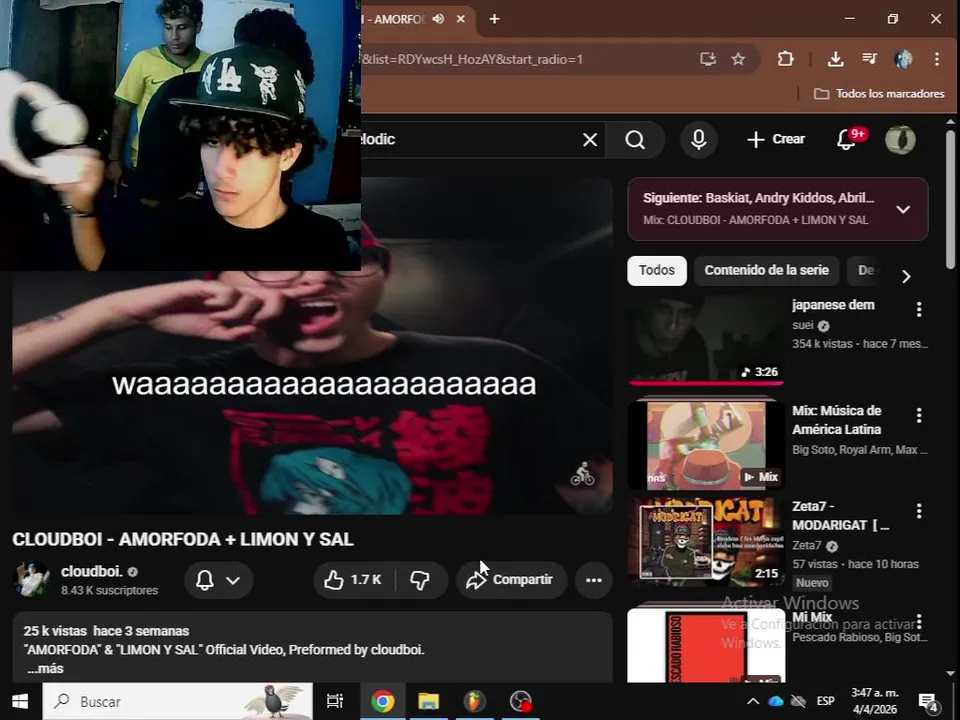This screenshot has width=960, height=720.
Task: Open the more actions ellipsis button
Action: [x=593, y=580]
